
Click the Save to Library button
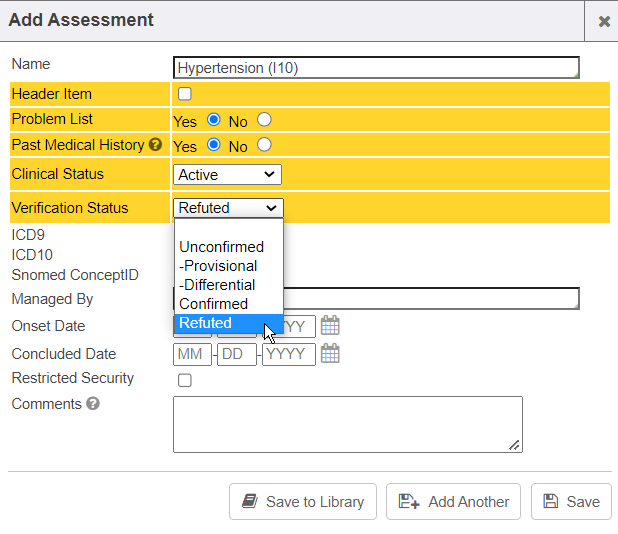[x=303, y=502]
